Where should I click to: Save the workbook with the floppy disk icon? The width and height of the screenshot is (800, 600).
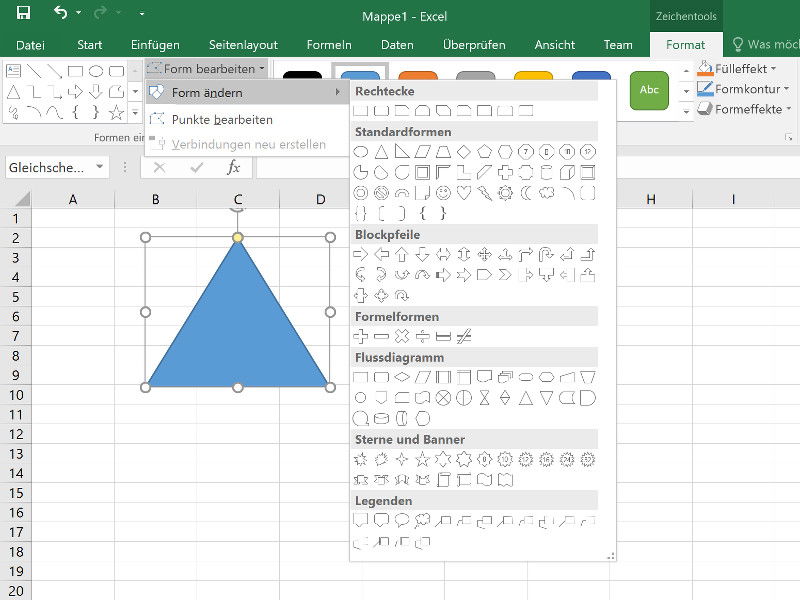coord(23,12)
